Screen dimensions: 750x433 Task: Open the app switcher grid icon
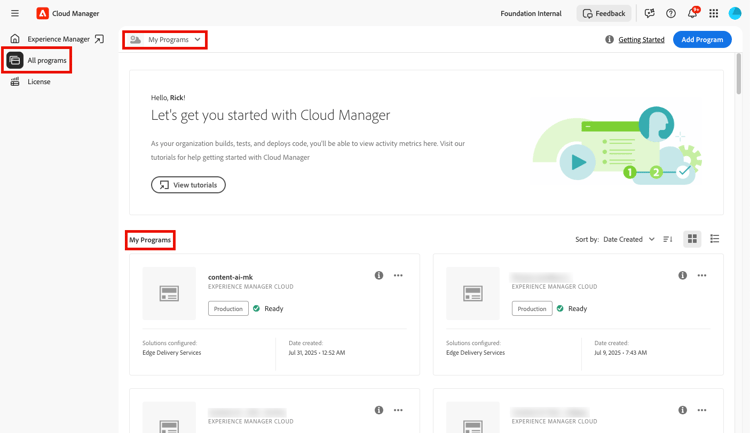[x=713, y=13]
